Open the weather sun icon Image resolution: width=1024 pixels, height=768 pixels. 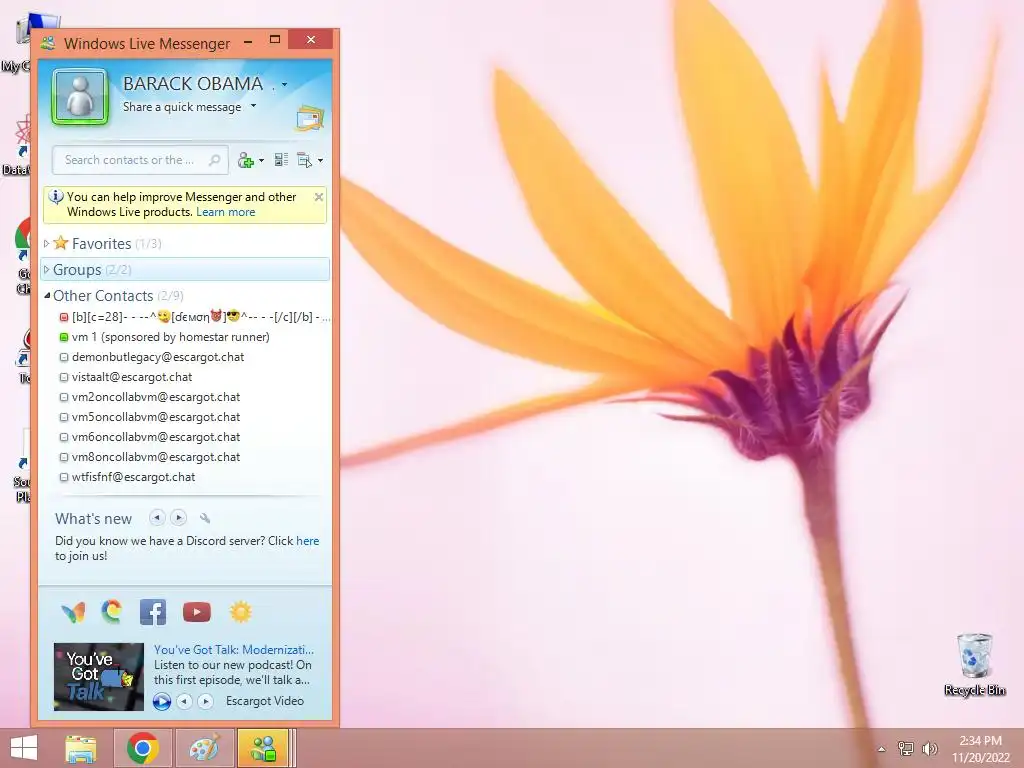point(240,612)
